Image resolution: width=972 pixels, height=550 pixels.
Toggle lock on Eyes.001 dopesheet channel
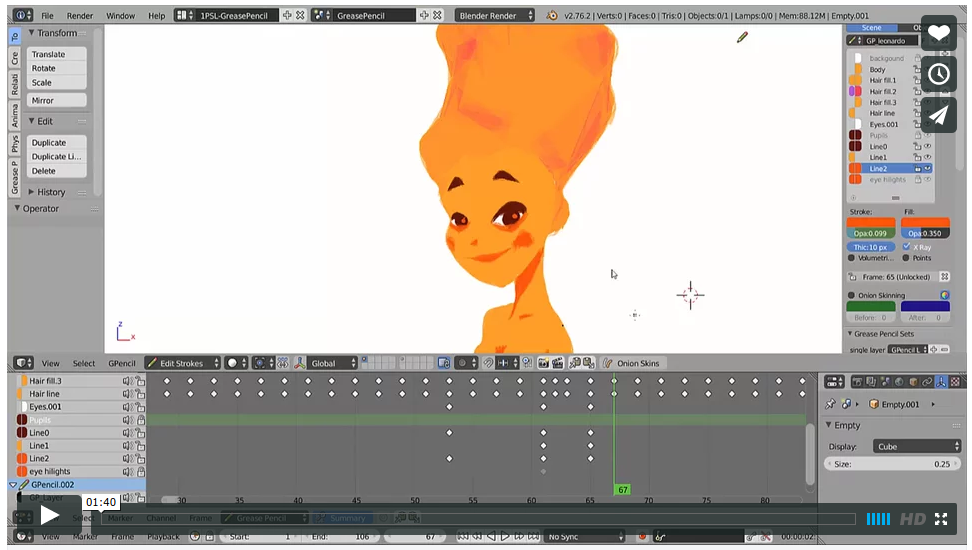[141, 407]
